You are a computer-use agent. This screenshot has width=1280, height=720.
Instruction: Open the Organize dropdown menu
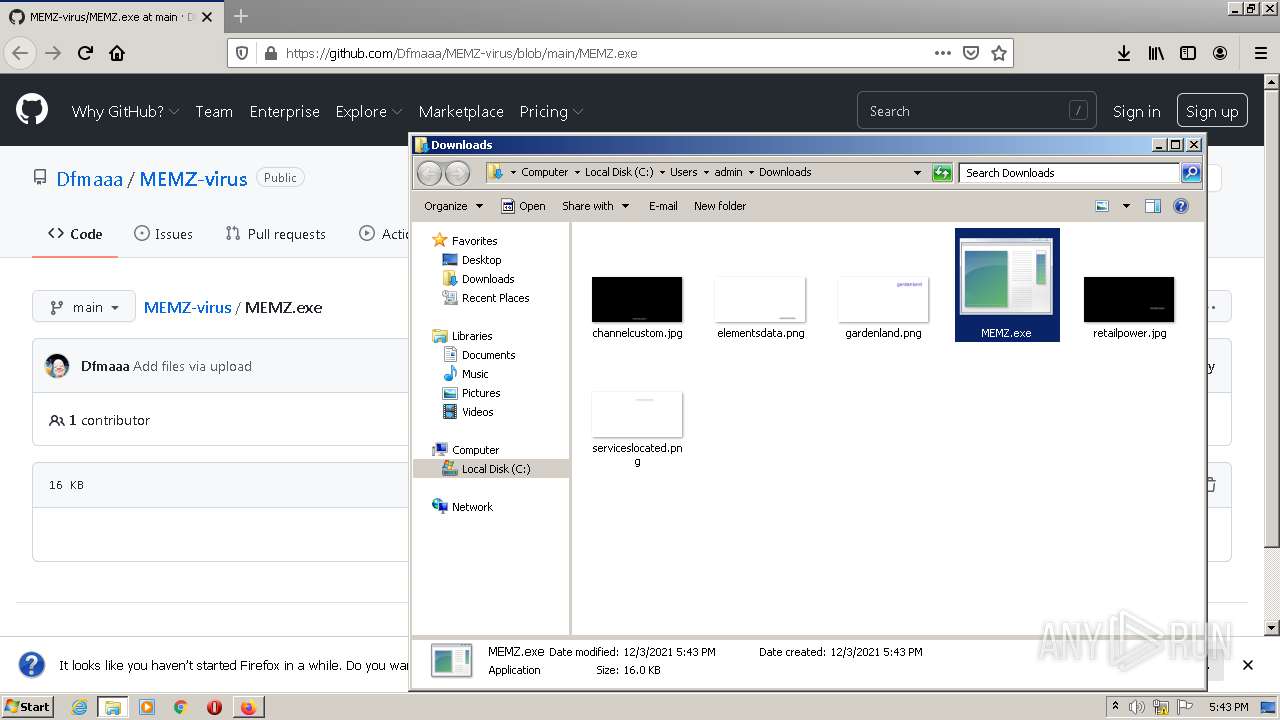click(x=453, y=206)
